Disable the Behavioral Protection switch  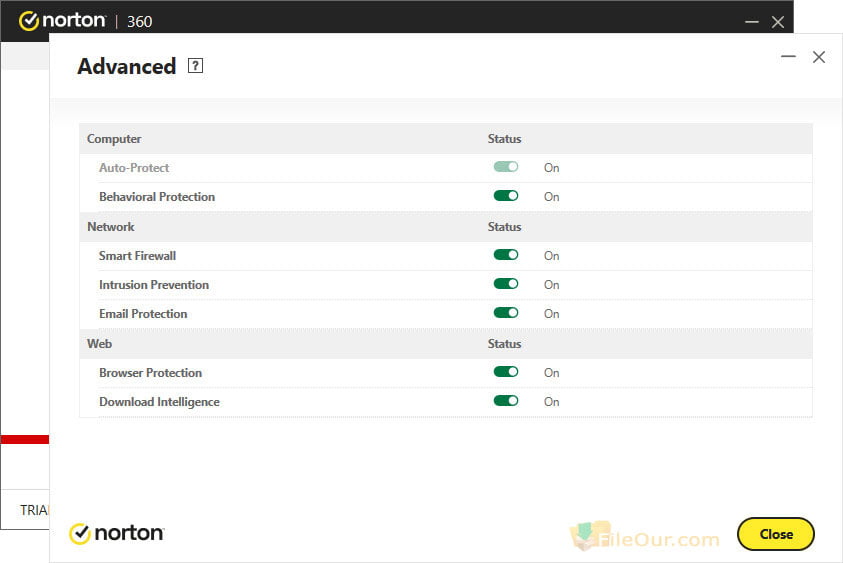506,197
